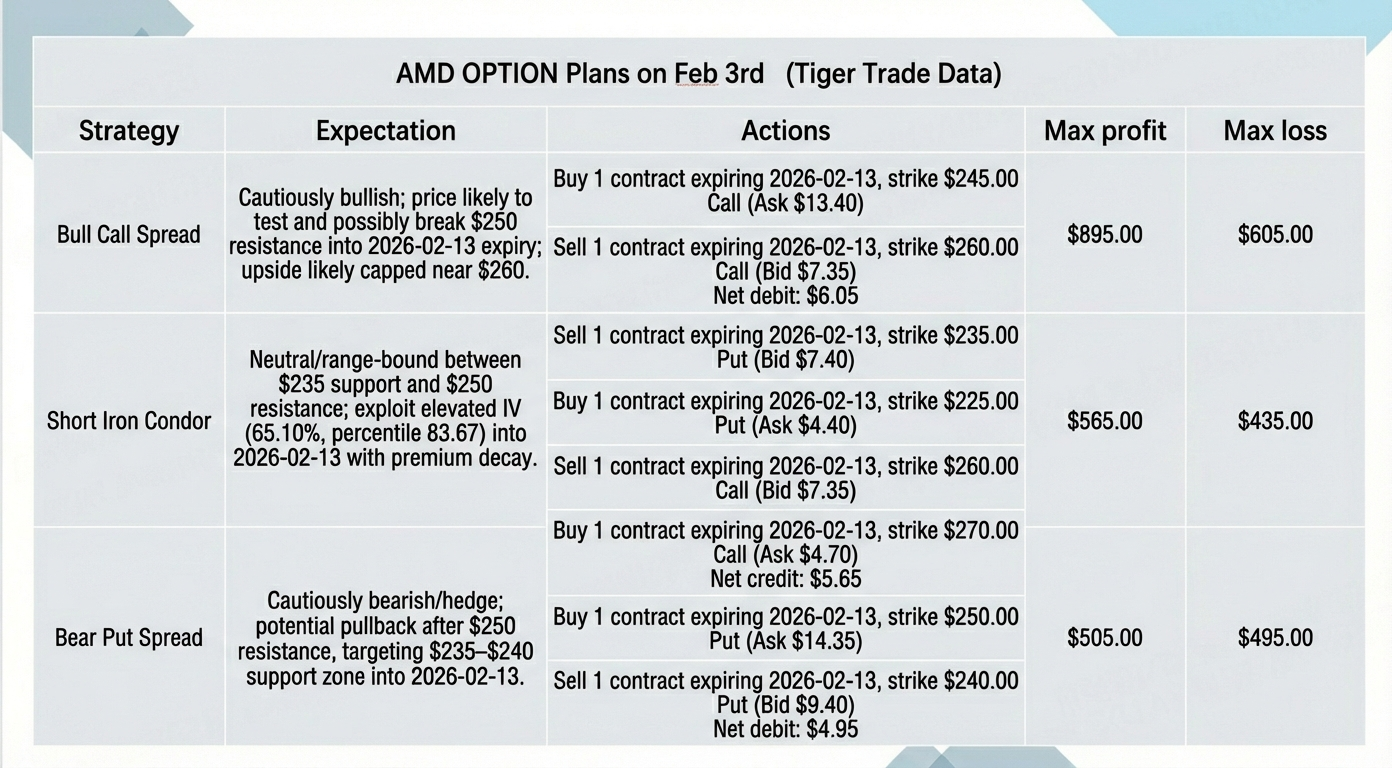The height and width of the screenshot is (768, 1392).
Task: Select the $505.00 max profit cell
Action: (1105, 638)
